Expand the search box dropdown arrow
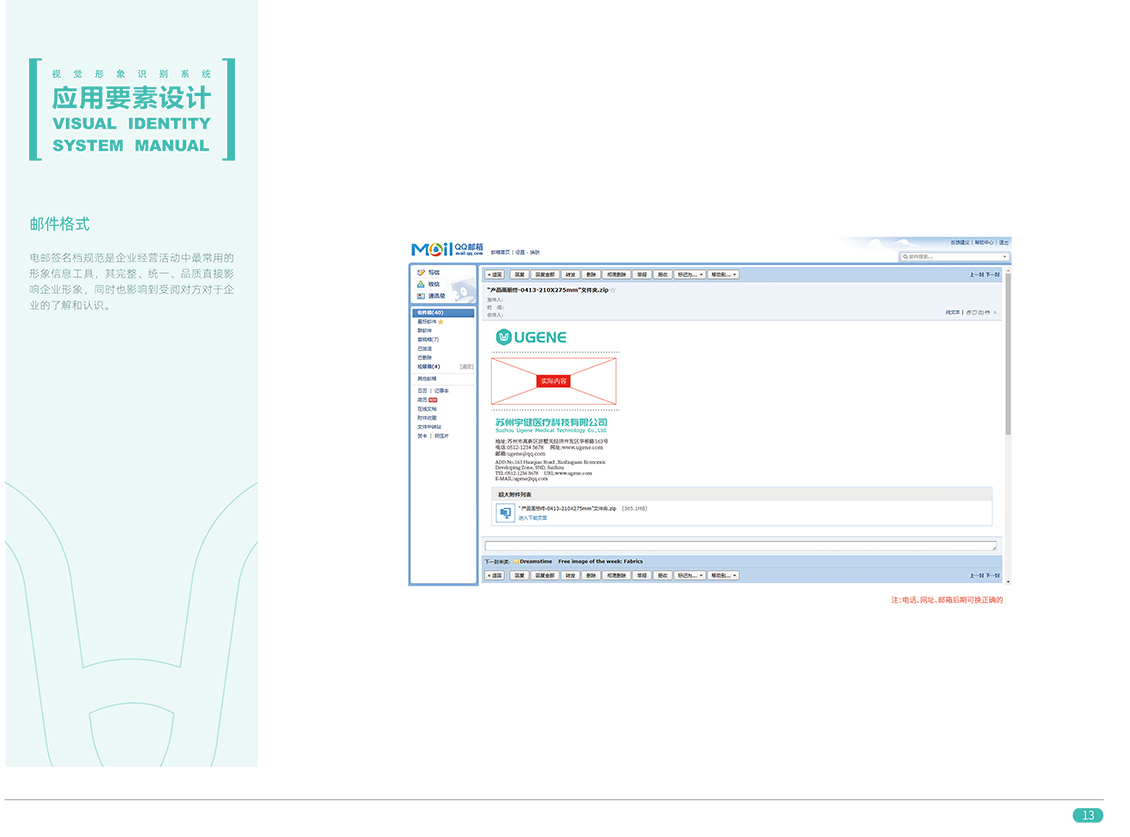1130x837 pixels. (x=1005, y=257)
